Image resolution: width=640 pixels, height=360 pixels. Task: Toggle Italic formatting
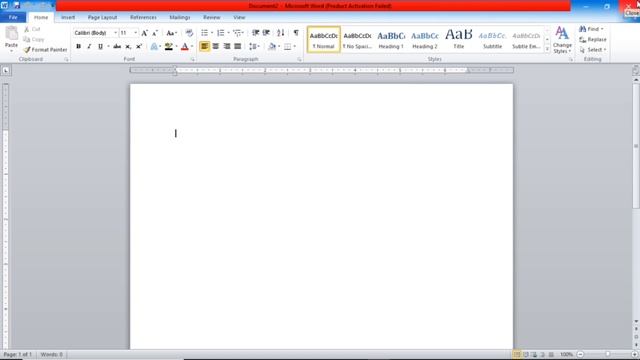pos(89,47)
